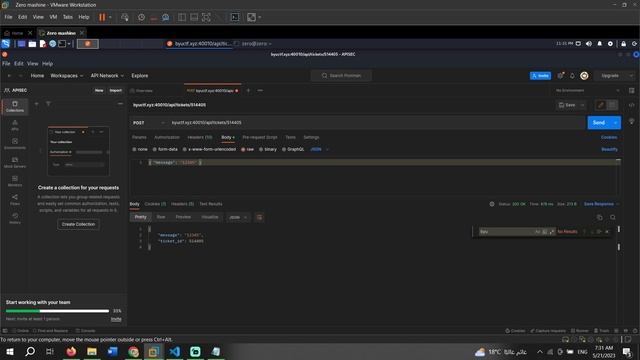The image size is (640, 360).
Task: Expand the Save button dropdown arrow
Action: point(582,105)
